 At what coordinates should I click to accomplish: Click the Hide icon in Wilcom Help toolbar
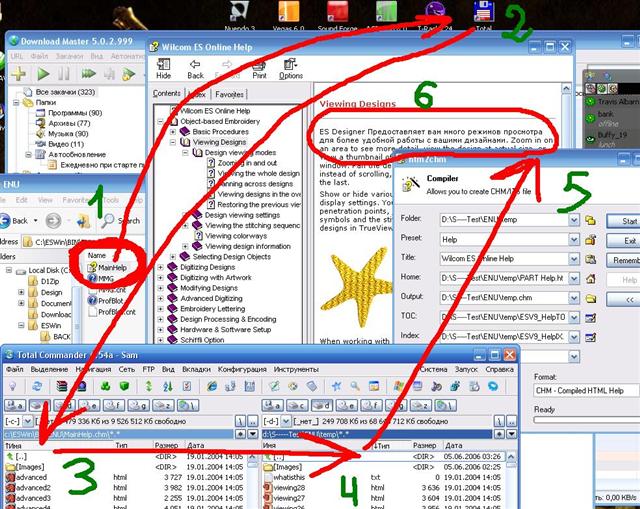pos(164,68)
